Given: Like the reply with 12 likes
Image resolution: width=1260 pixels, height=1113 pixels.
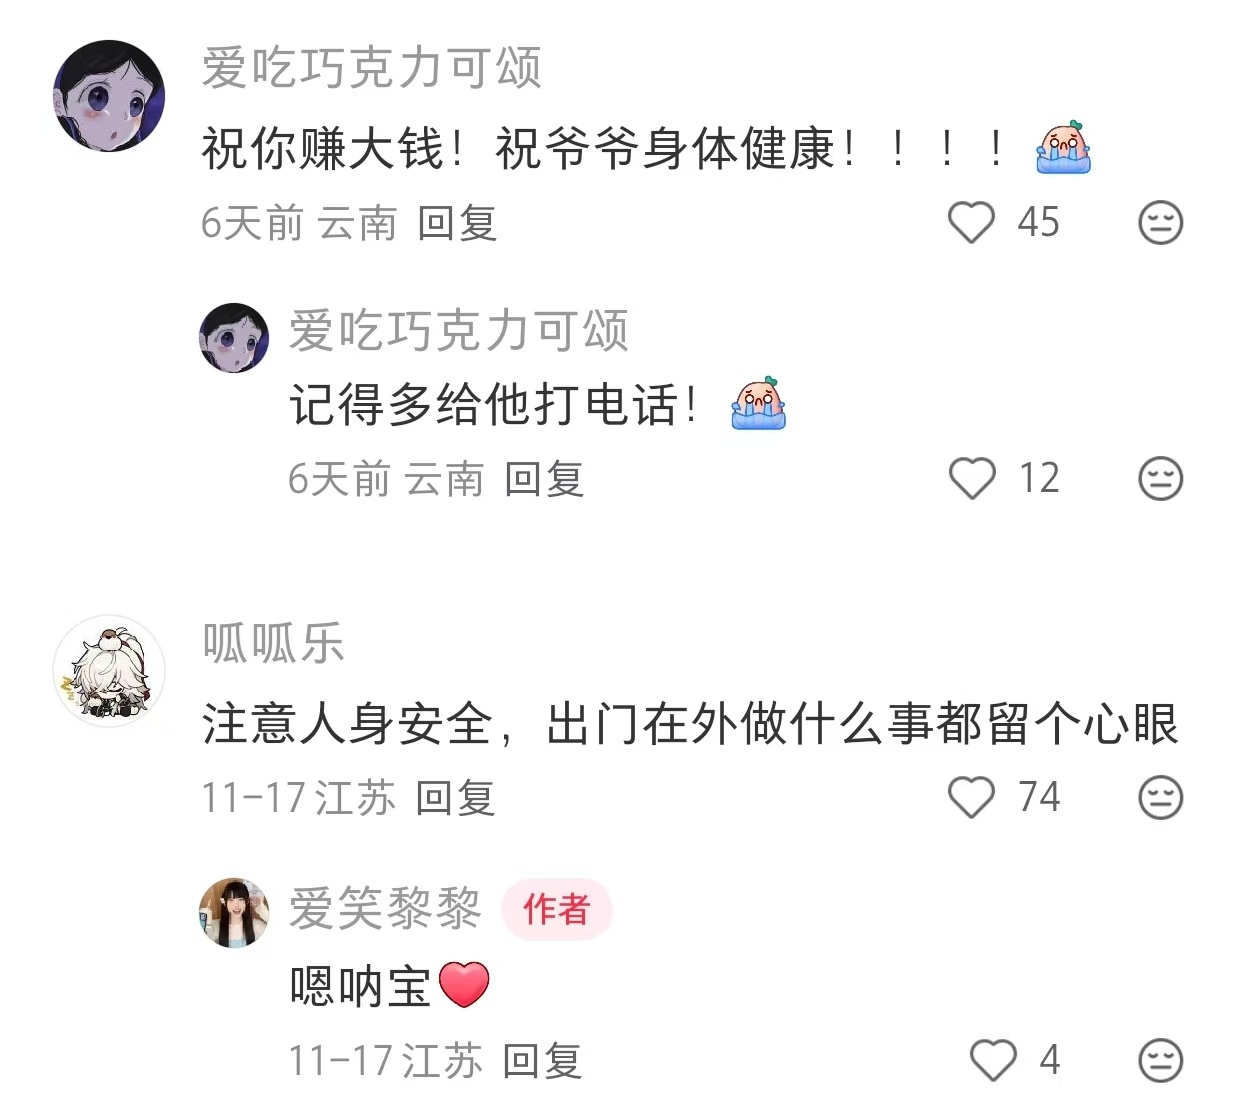Looking at the screenshot, I should [x=971, y=478].
